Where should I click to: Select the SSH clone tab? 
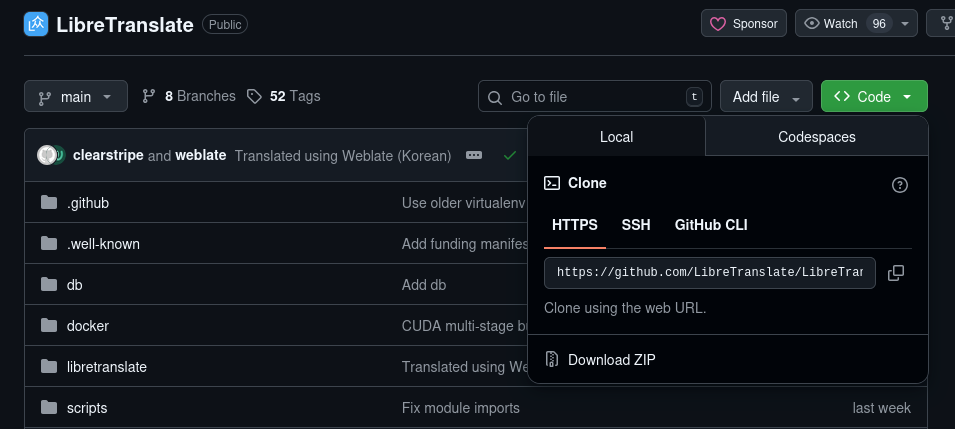pyautogui.click(x=636, y=225)
